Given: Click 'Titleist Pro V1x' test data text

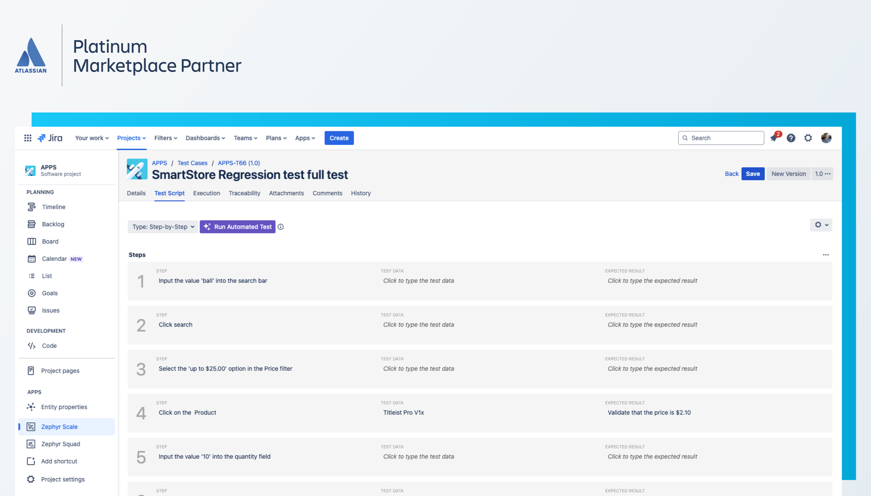Looking at the screenshot, I should 403,412.
